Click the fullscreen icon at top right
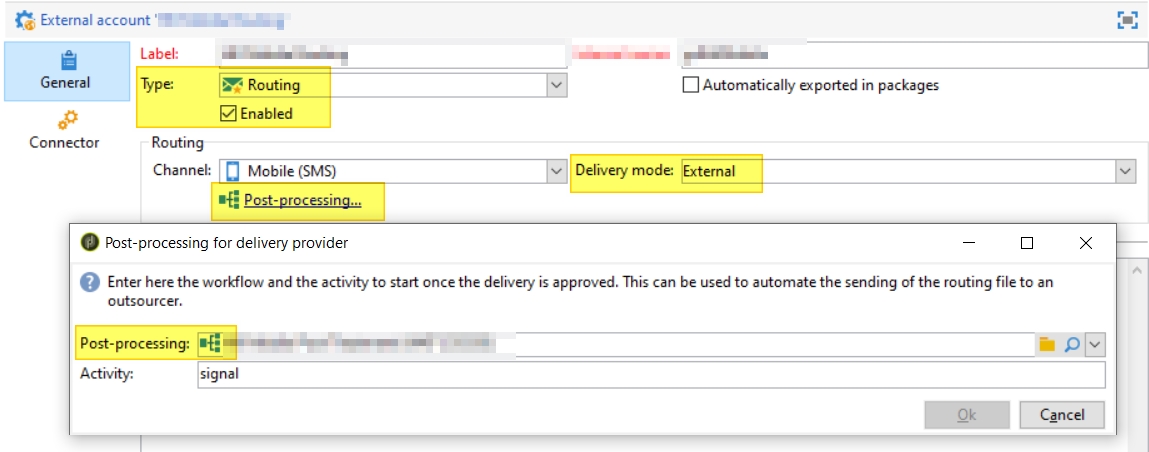The width and height of the screenshot is (1149, 452). tap(1127, 19)
